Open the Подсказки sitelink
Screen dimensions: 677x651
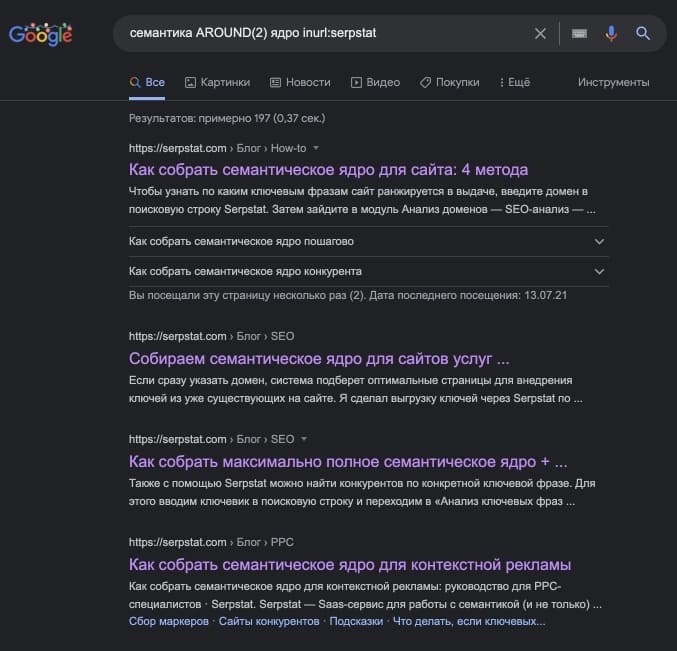[x=356, y=621]
